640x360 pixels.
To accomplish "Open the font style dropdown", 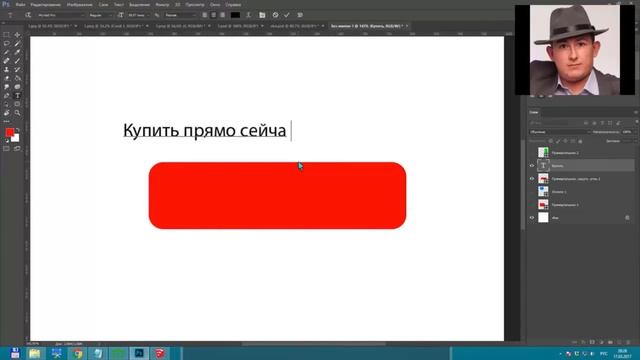I will 100,15.
